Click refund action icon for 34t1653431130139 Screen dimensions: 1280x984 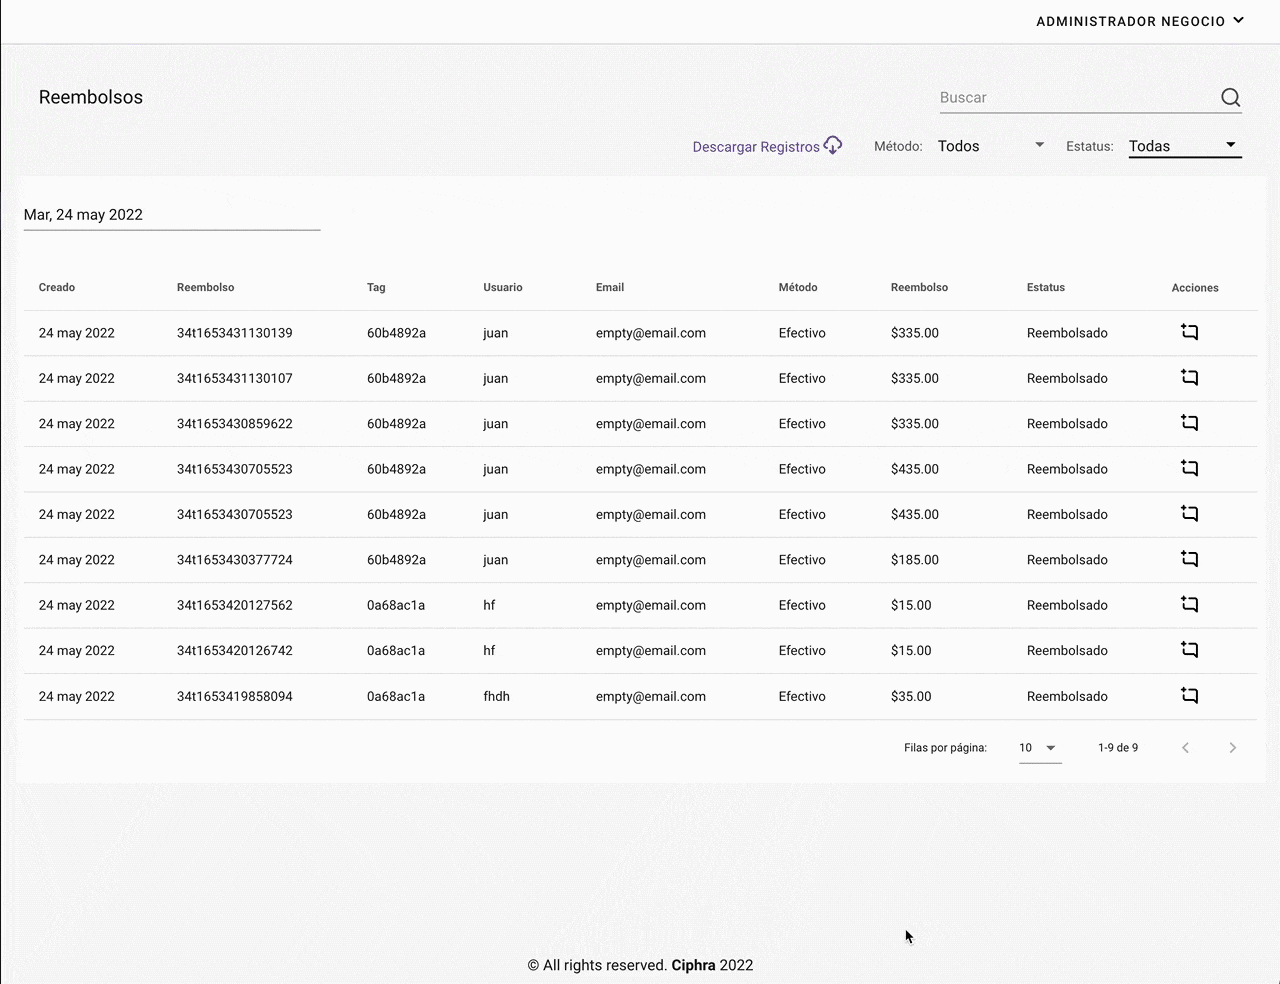[1189, 332]
